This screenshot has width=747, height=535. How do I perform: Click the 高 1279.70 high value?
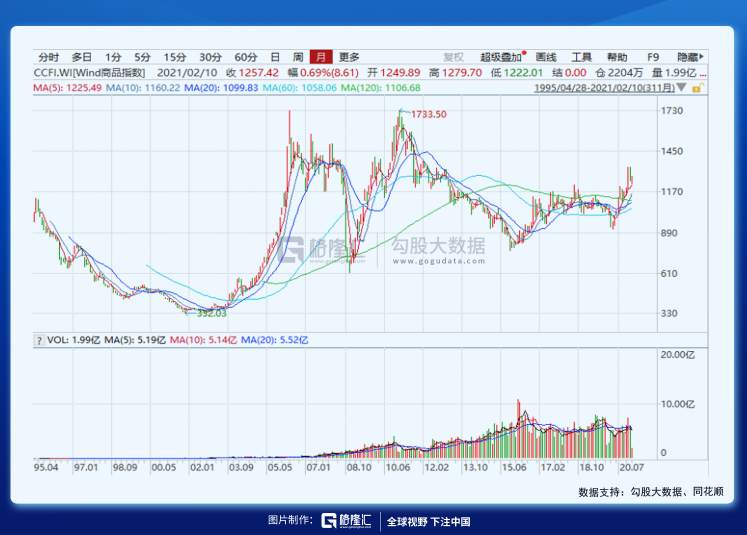point(455,73)
